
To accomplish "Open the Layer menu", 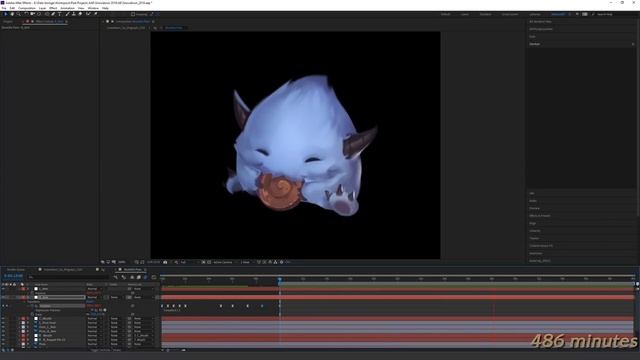I will [x=42, y=8].
